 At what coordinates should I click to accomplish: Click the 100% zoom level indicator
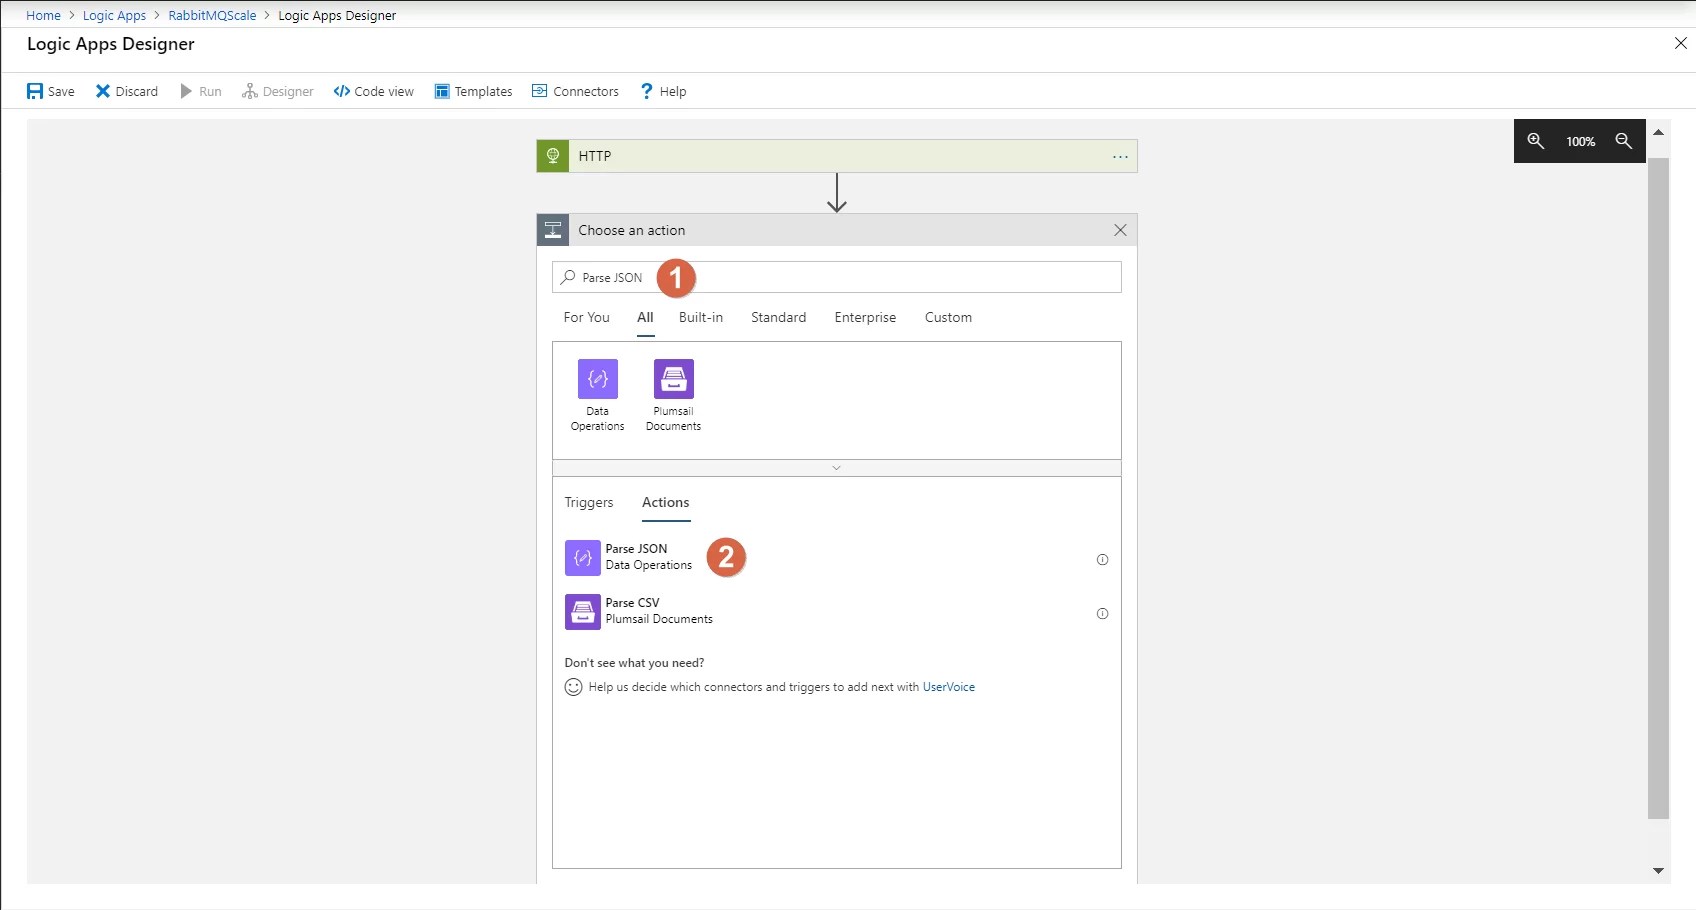[1580, 141]
